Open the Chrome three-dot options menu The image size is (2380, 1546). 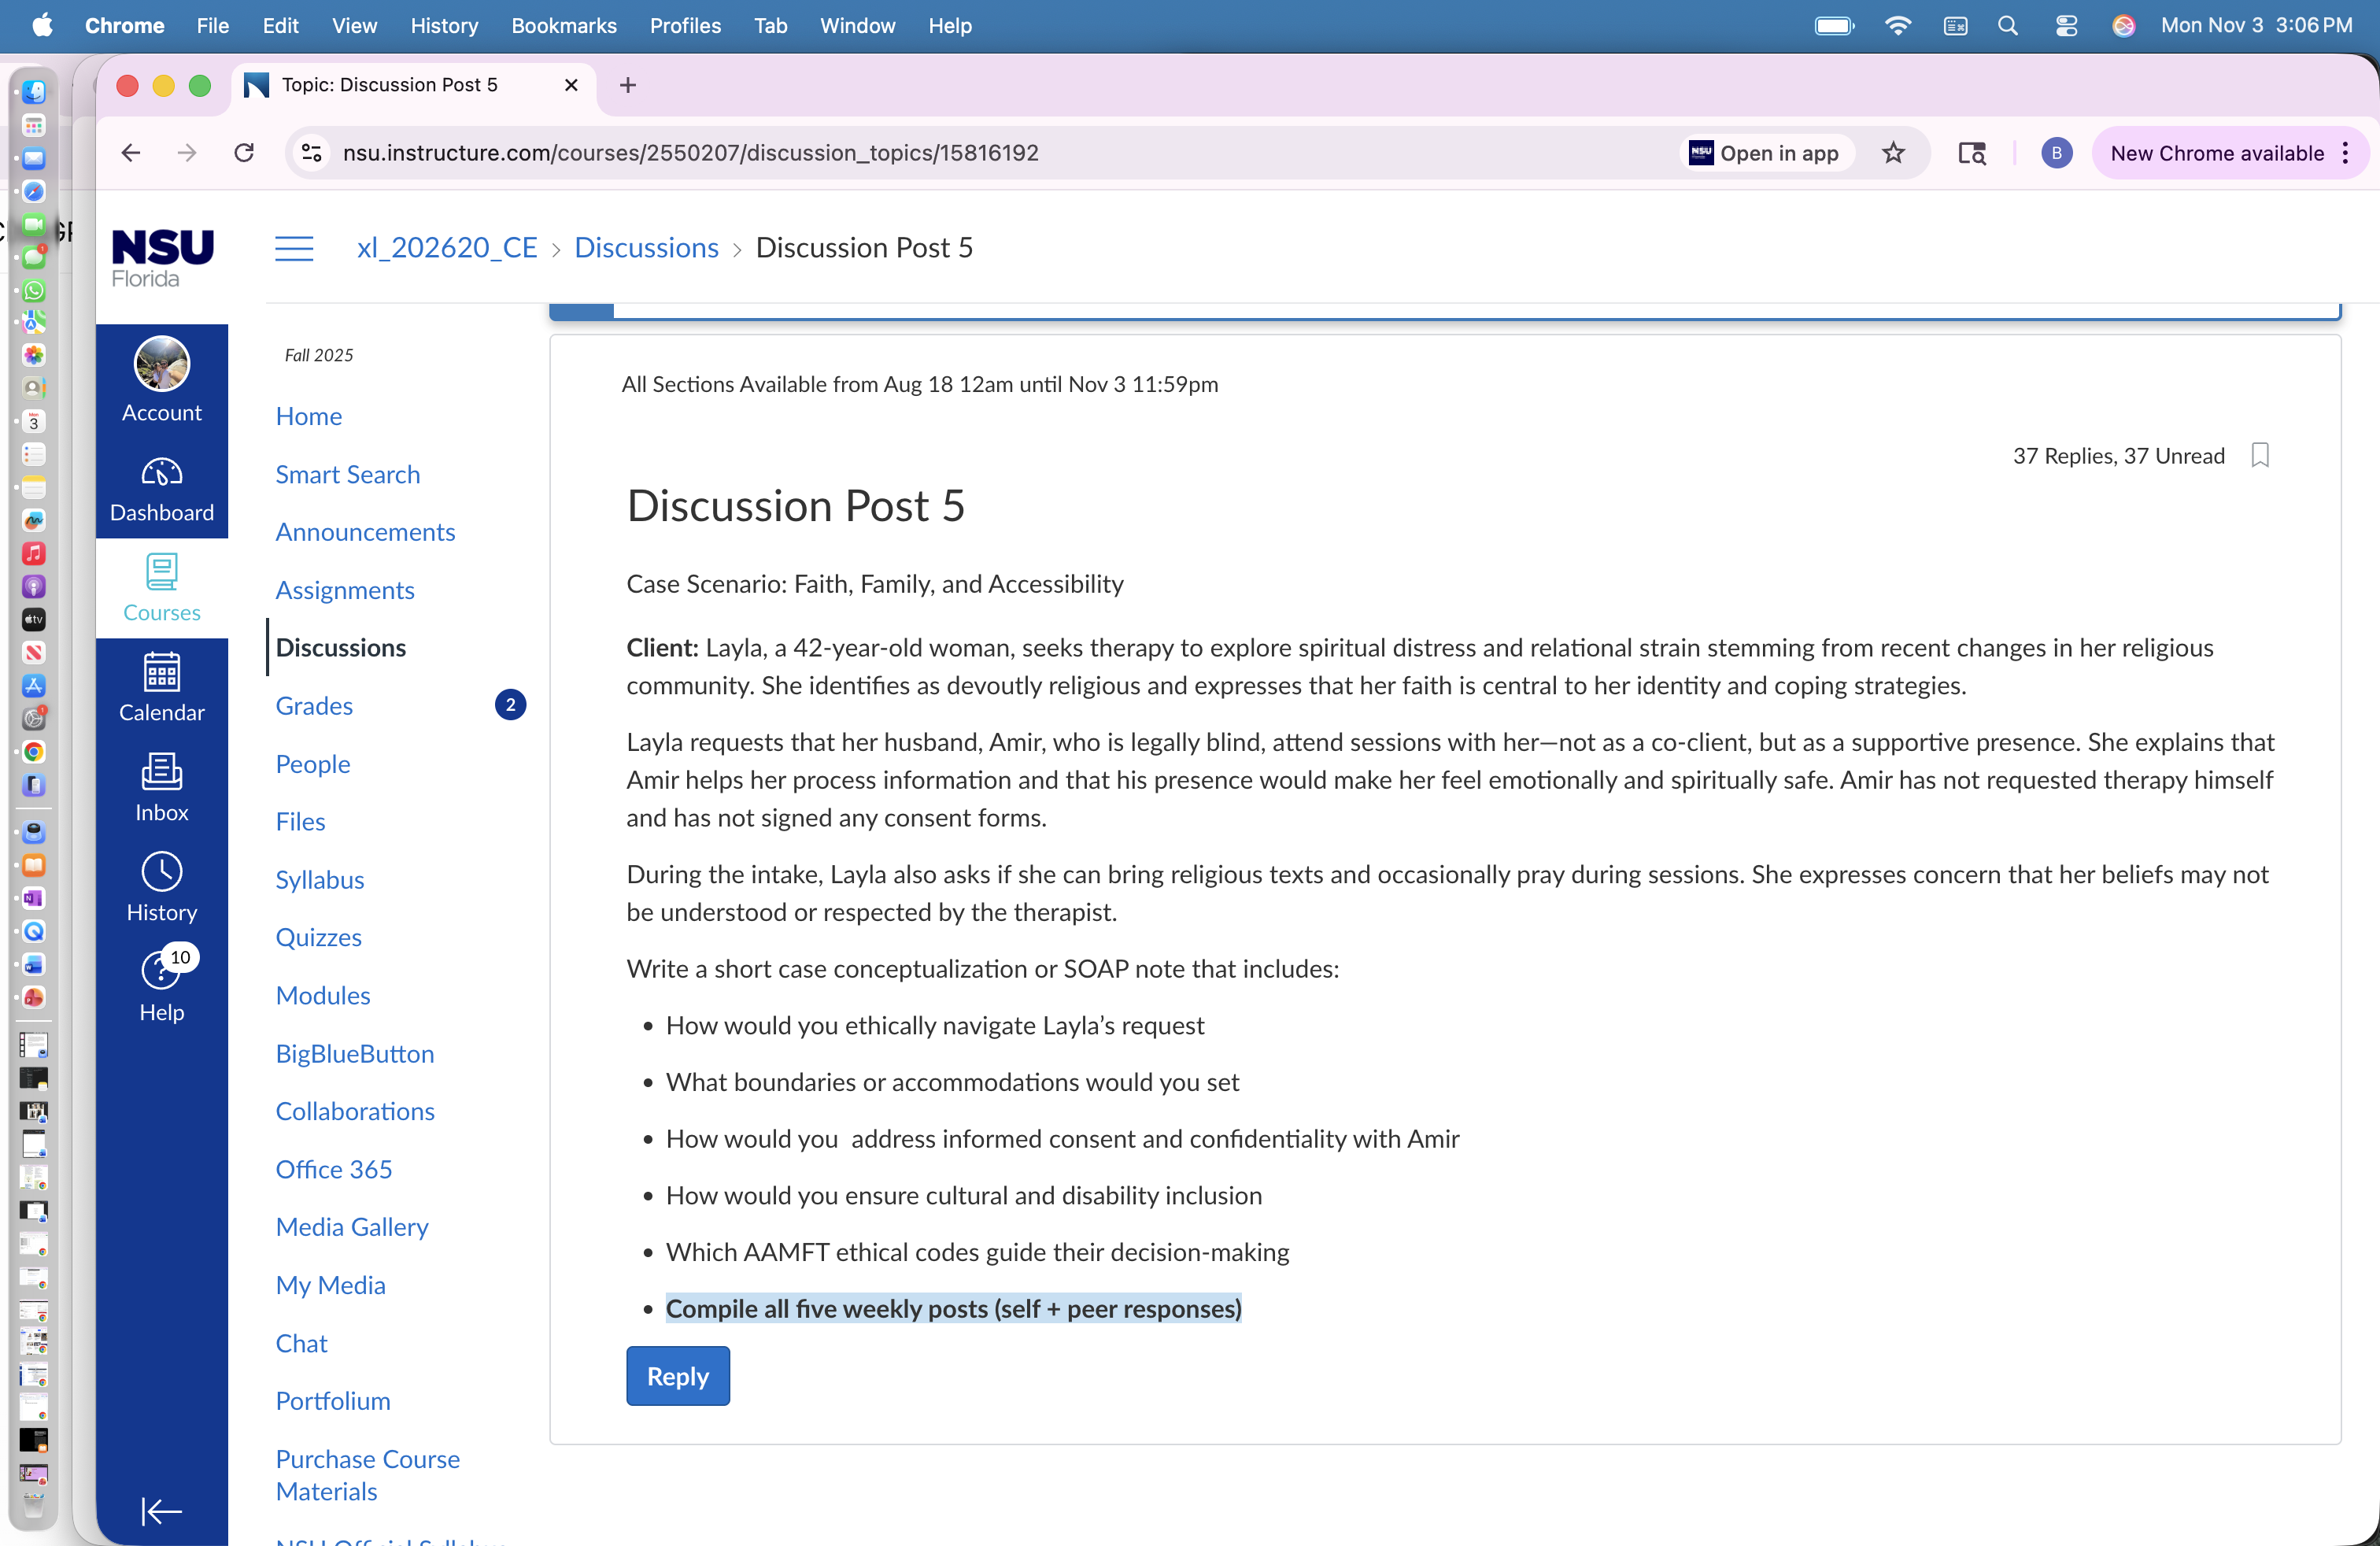(x=2346, y=153)
